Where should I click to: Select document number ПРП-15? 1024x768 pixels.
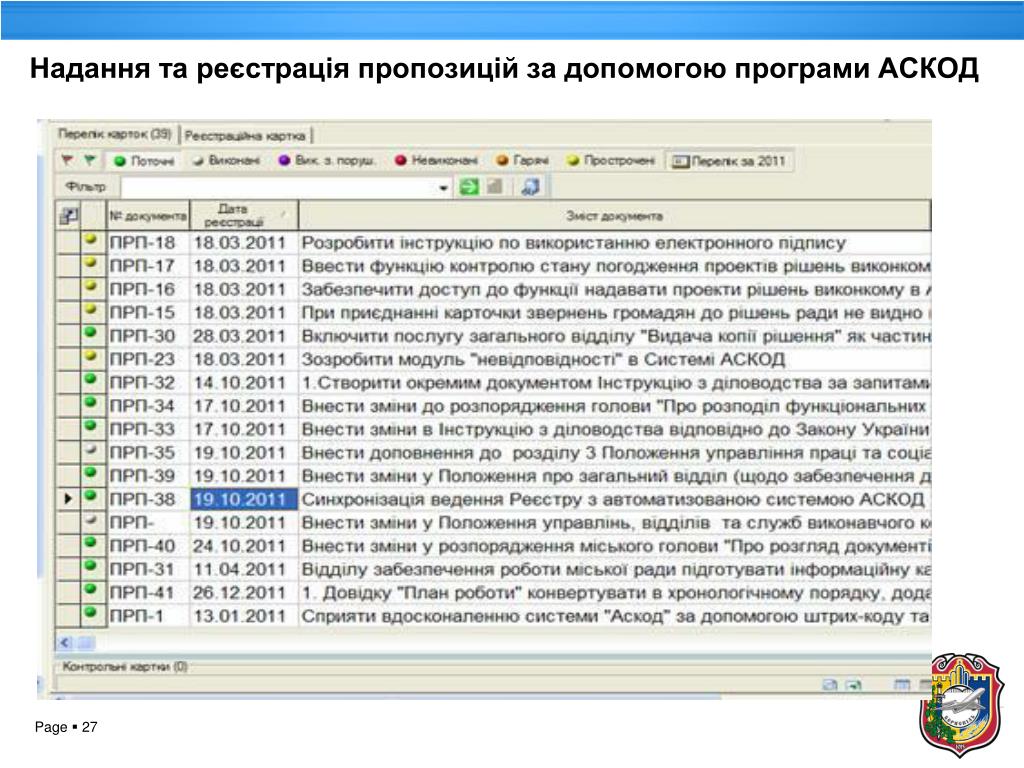[x=142, y=313]
